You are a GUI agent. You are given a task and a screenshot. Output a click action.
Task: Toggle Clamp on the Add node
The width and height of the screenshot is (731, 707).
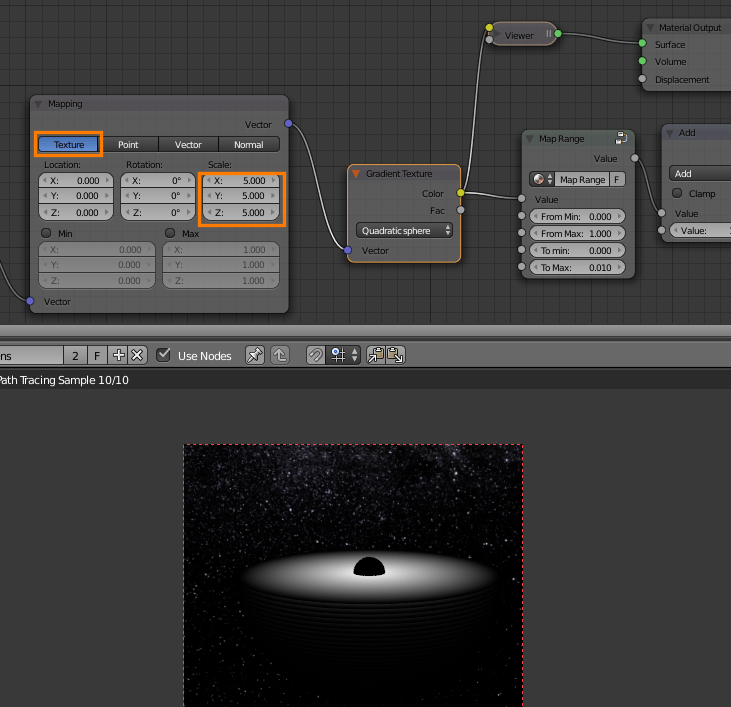[x=677, y=193]
